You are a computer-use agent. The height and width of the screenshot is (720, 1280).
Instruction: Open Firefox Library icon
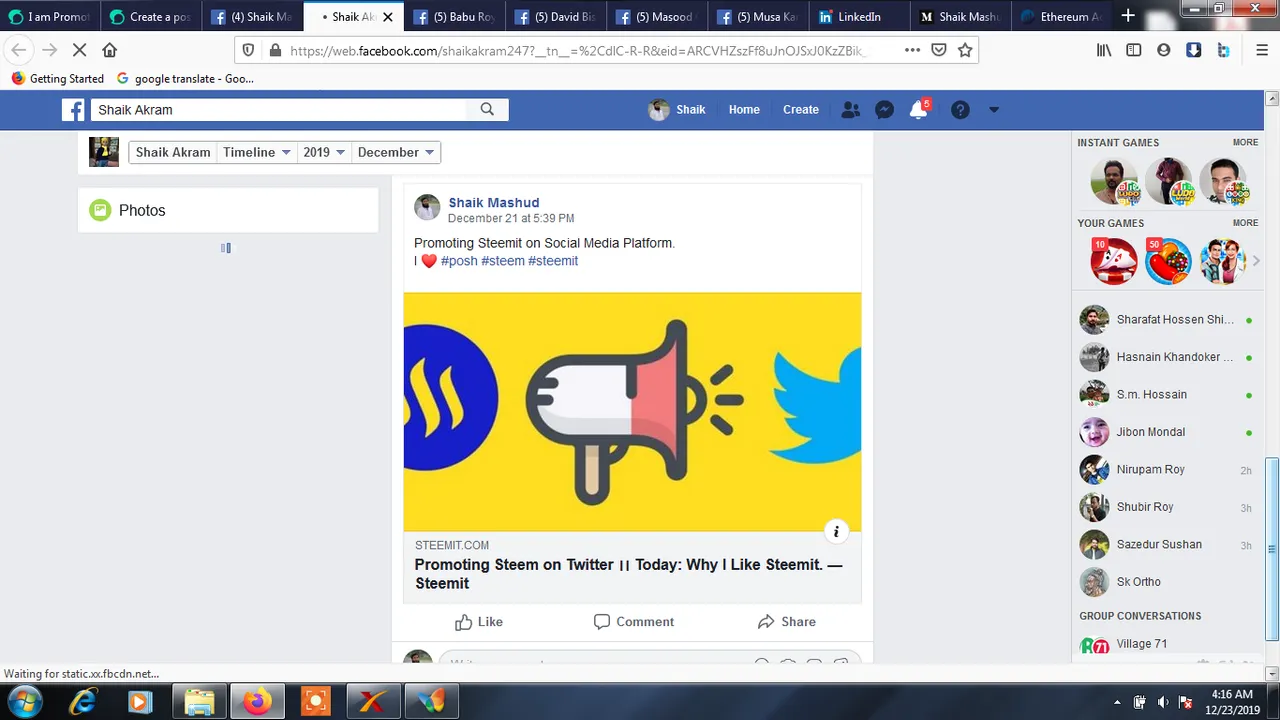tap(1104, 50)
